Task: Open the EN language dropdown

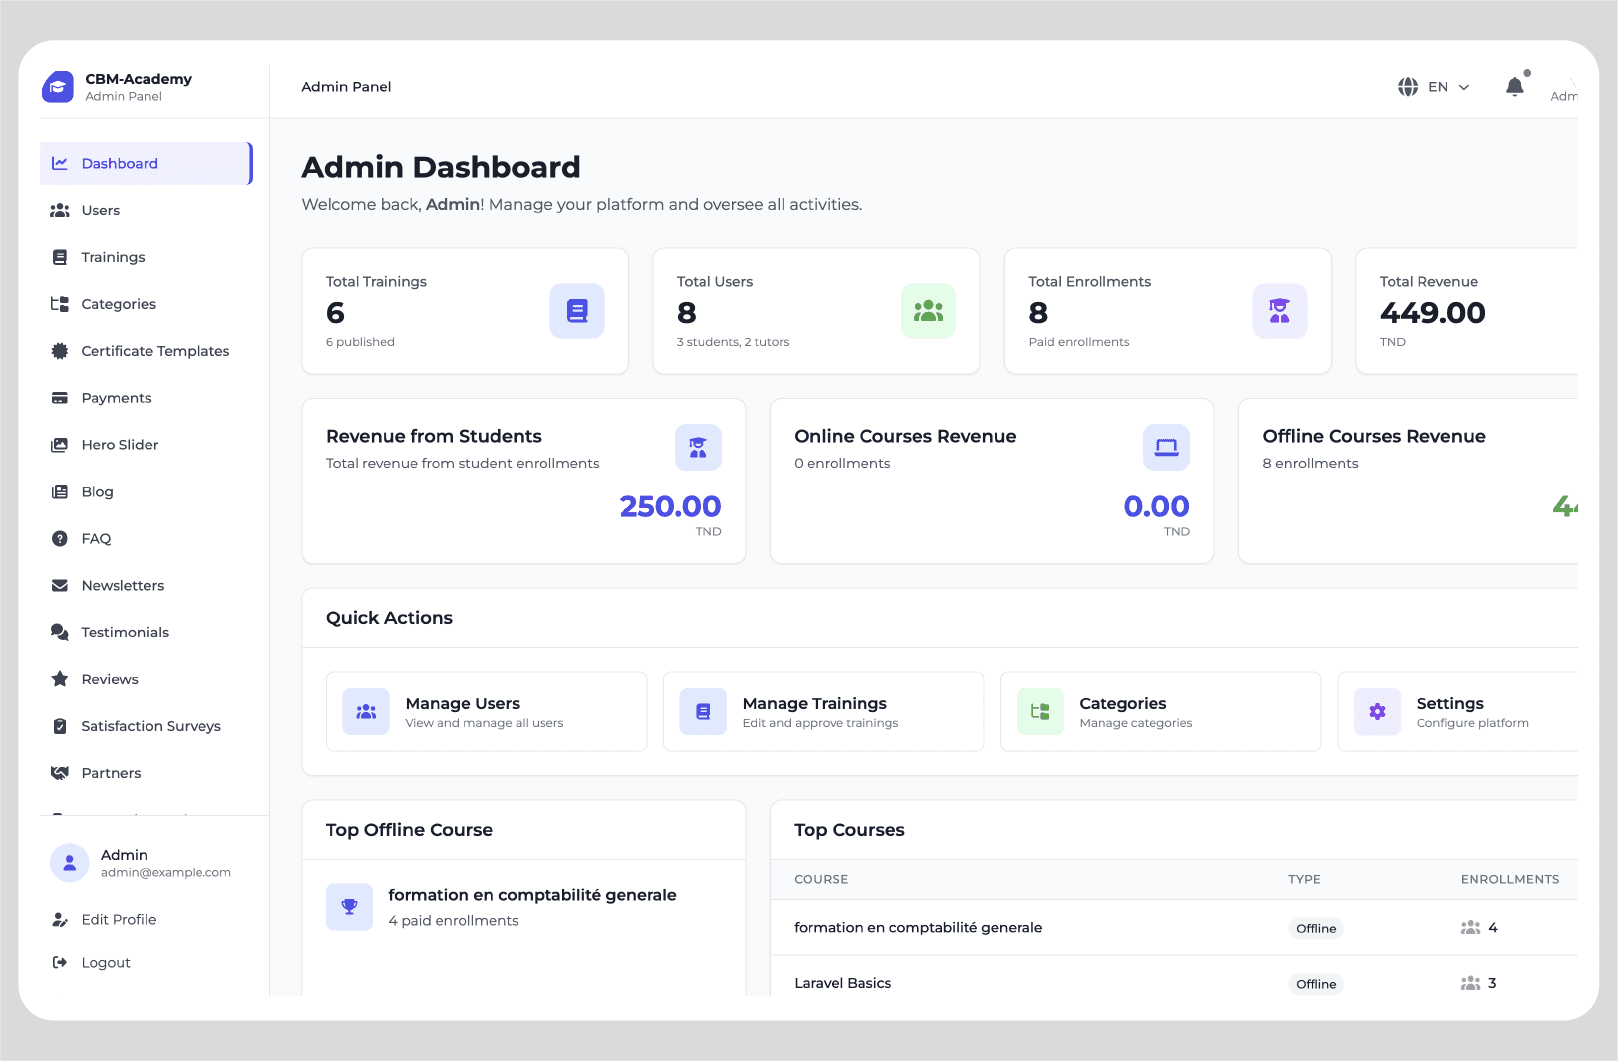Action: [1449, 87]
